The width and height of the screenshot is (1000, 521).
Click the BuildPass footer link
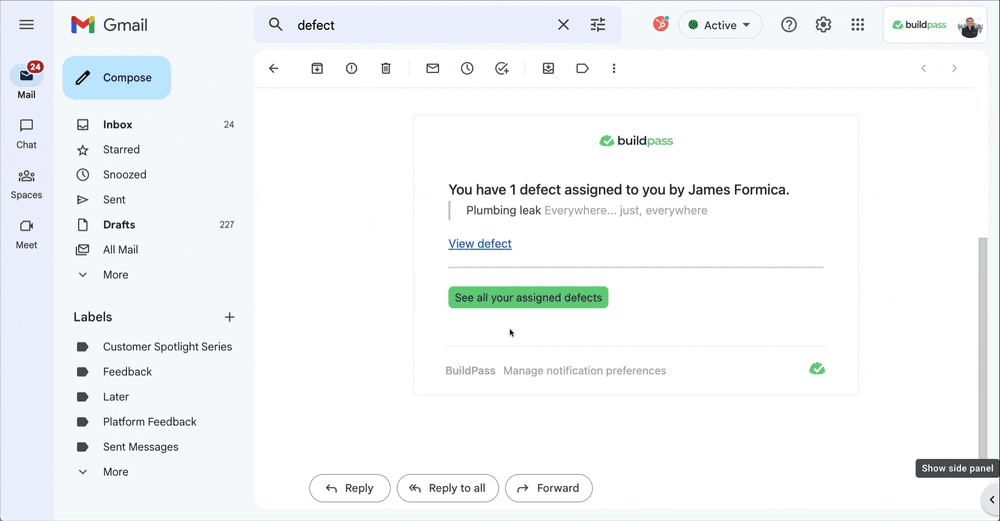[470, 371]
